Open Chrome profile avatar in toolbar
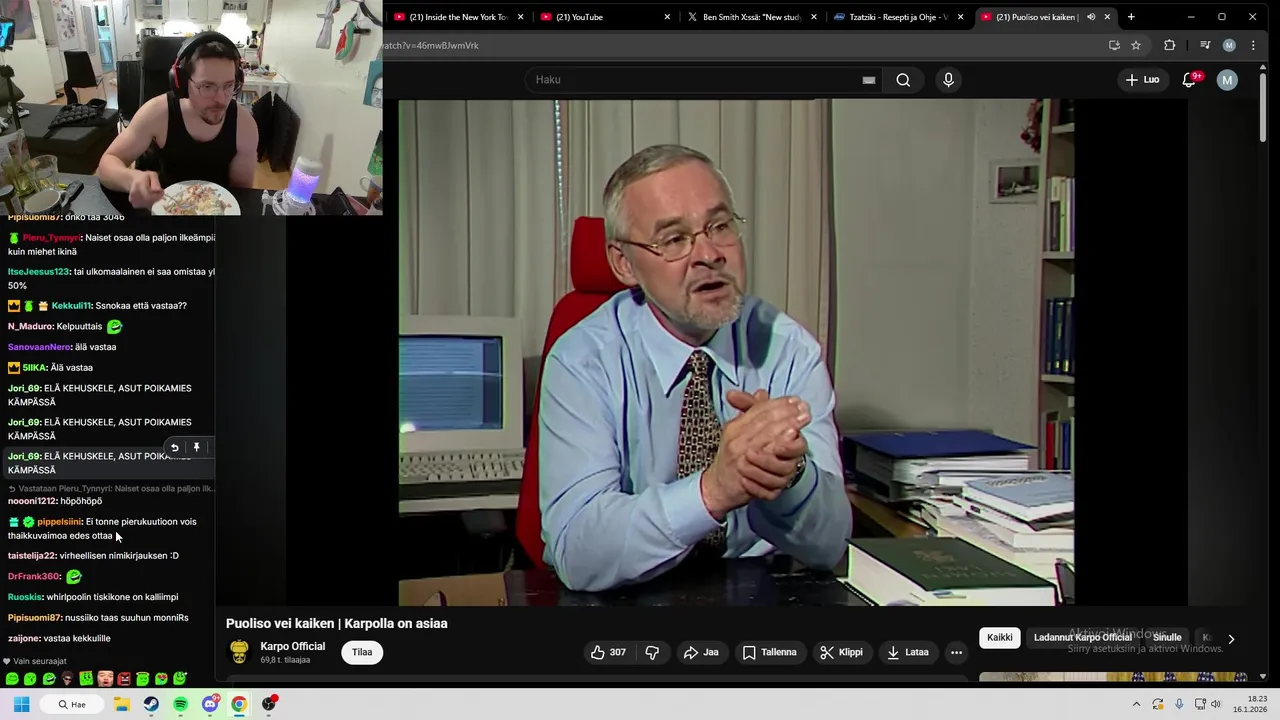This screenshot has height=720, width=1280. click(1229, 45)
